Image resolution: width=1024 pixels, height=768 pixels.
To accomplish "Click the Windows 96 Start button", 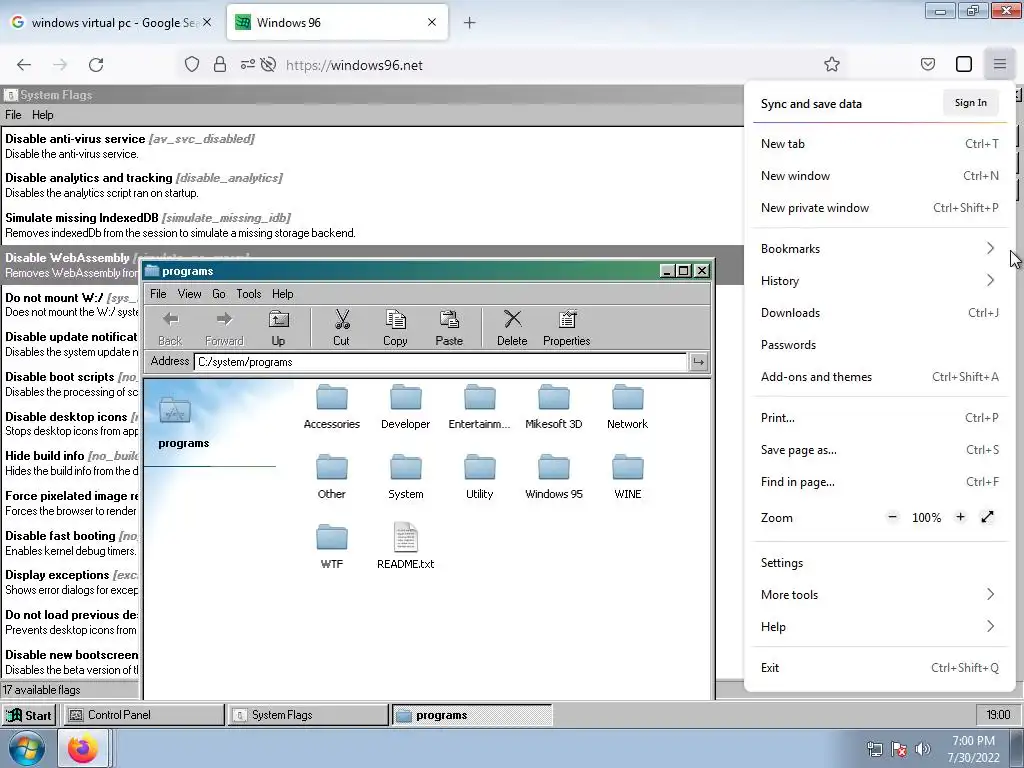I will coord(29,715).
